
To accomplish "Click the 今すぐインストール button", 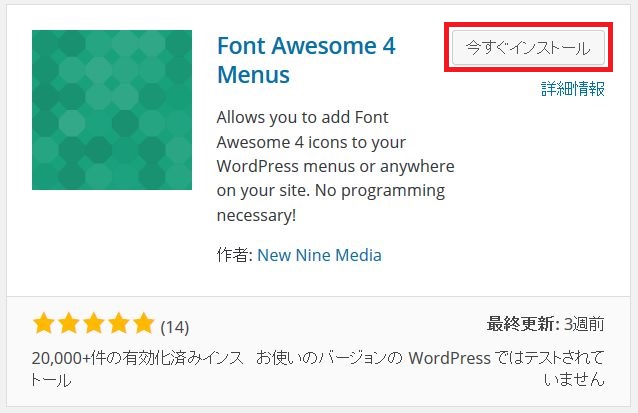I will [528, 48].
